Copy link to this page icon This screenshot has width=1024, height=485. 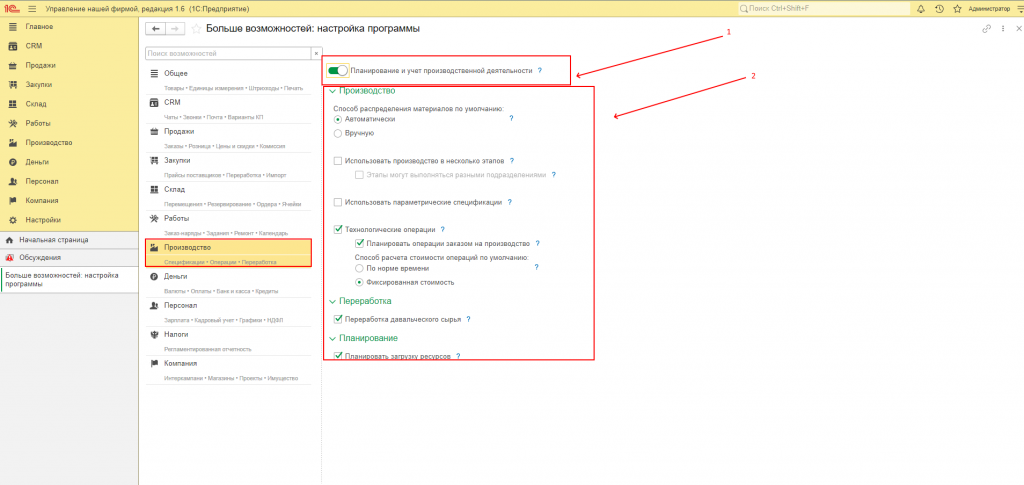pos(987,29)
